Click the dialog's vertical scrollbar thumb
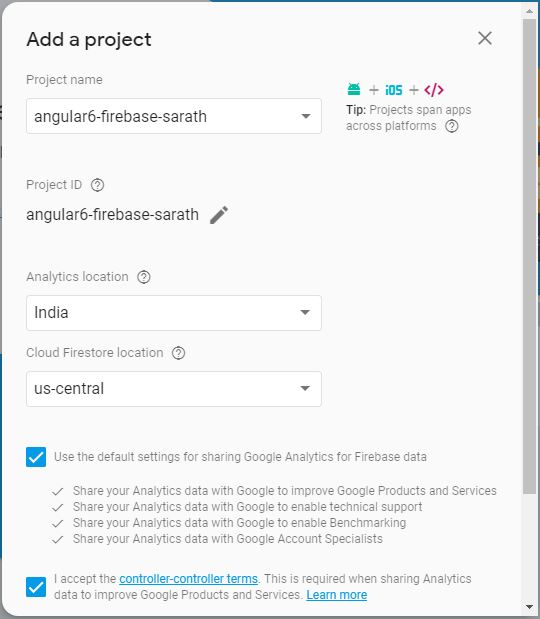Viewport: 540px width, 619px height. tap(529, 256)
